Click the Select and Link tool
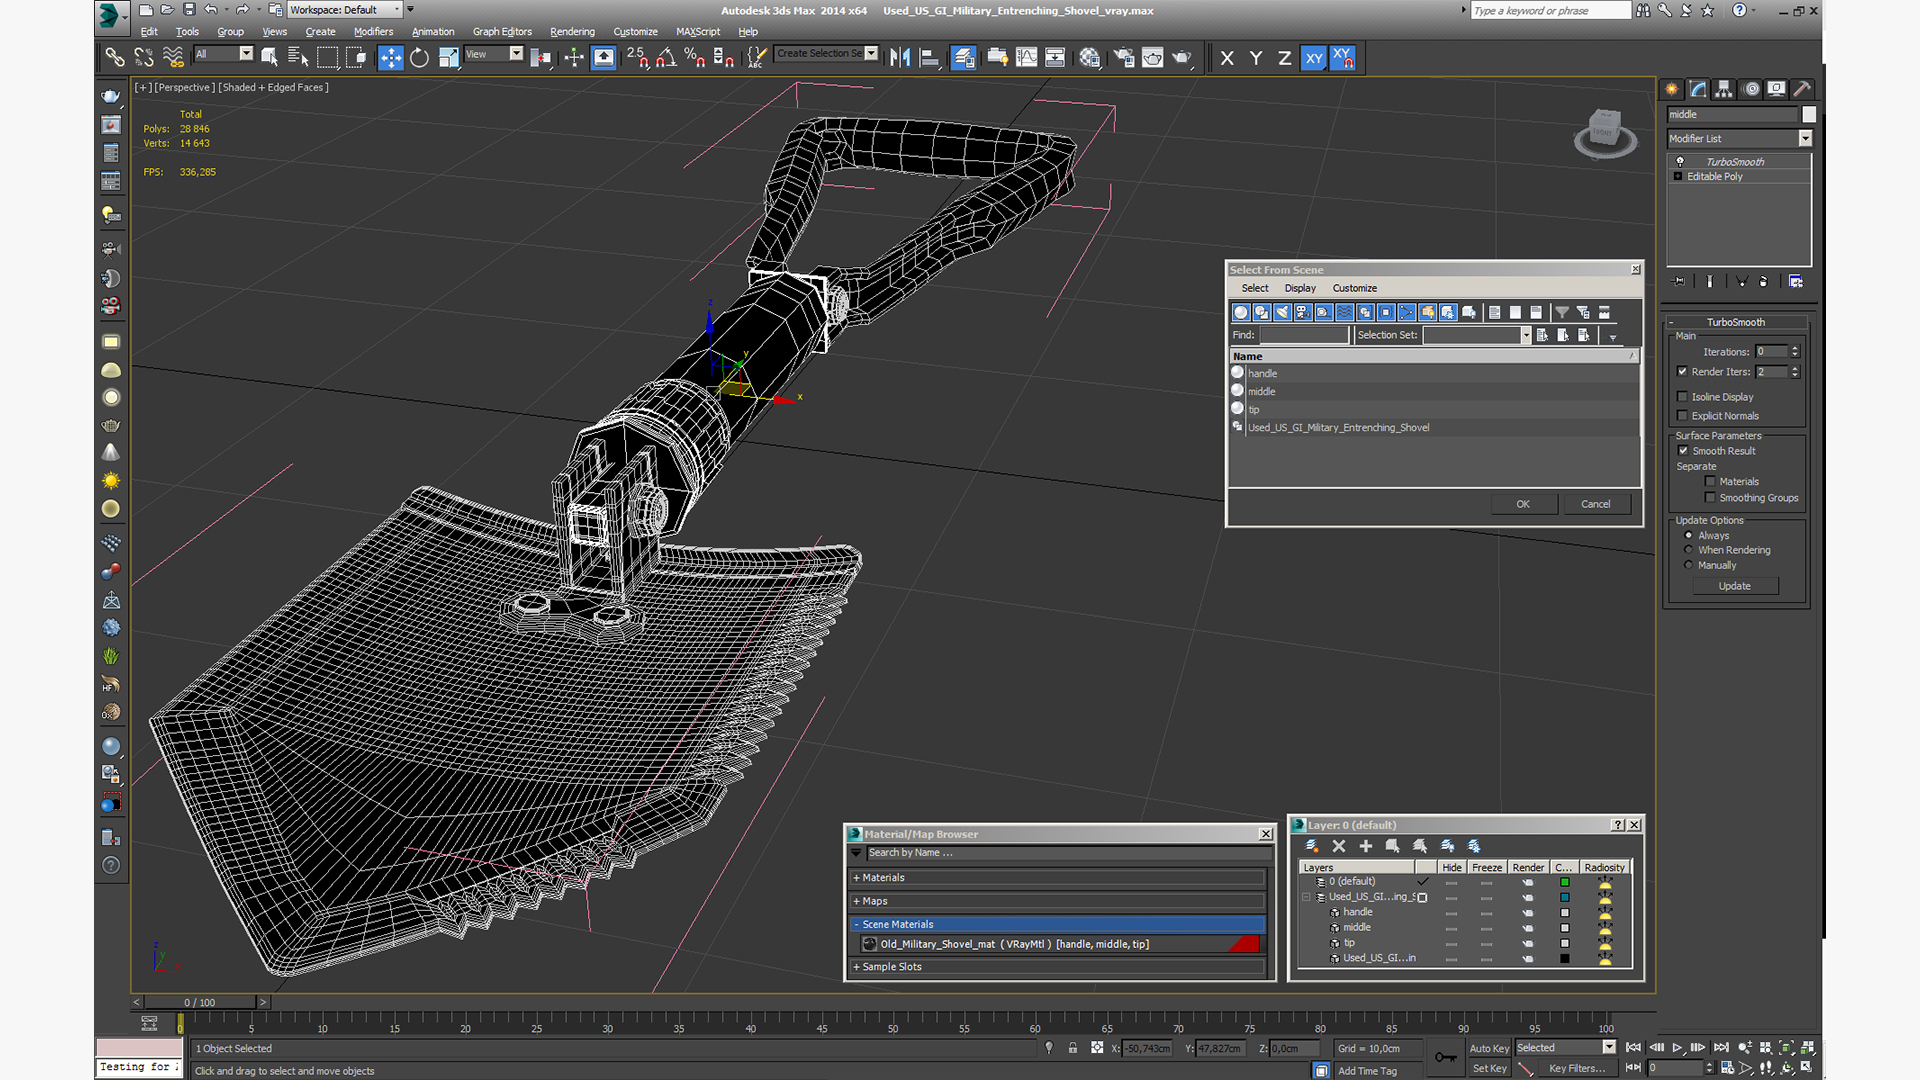This screenshot has width=1920, height=1080. click(x=115, y=58)
